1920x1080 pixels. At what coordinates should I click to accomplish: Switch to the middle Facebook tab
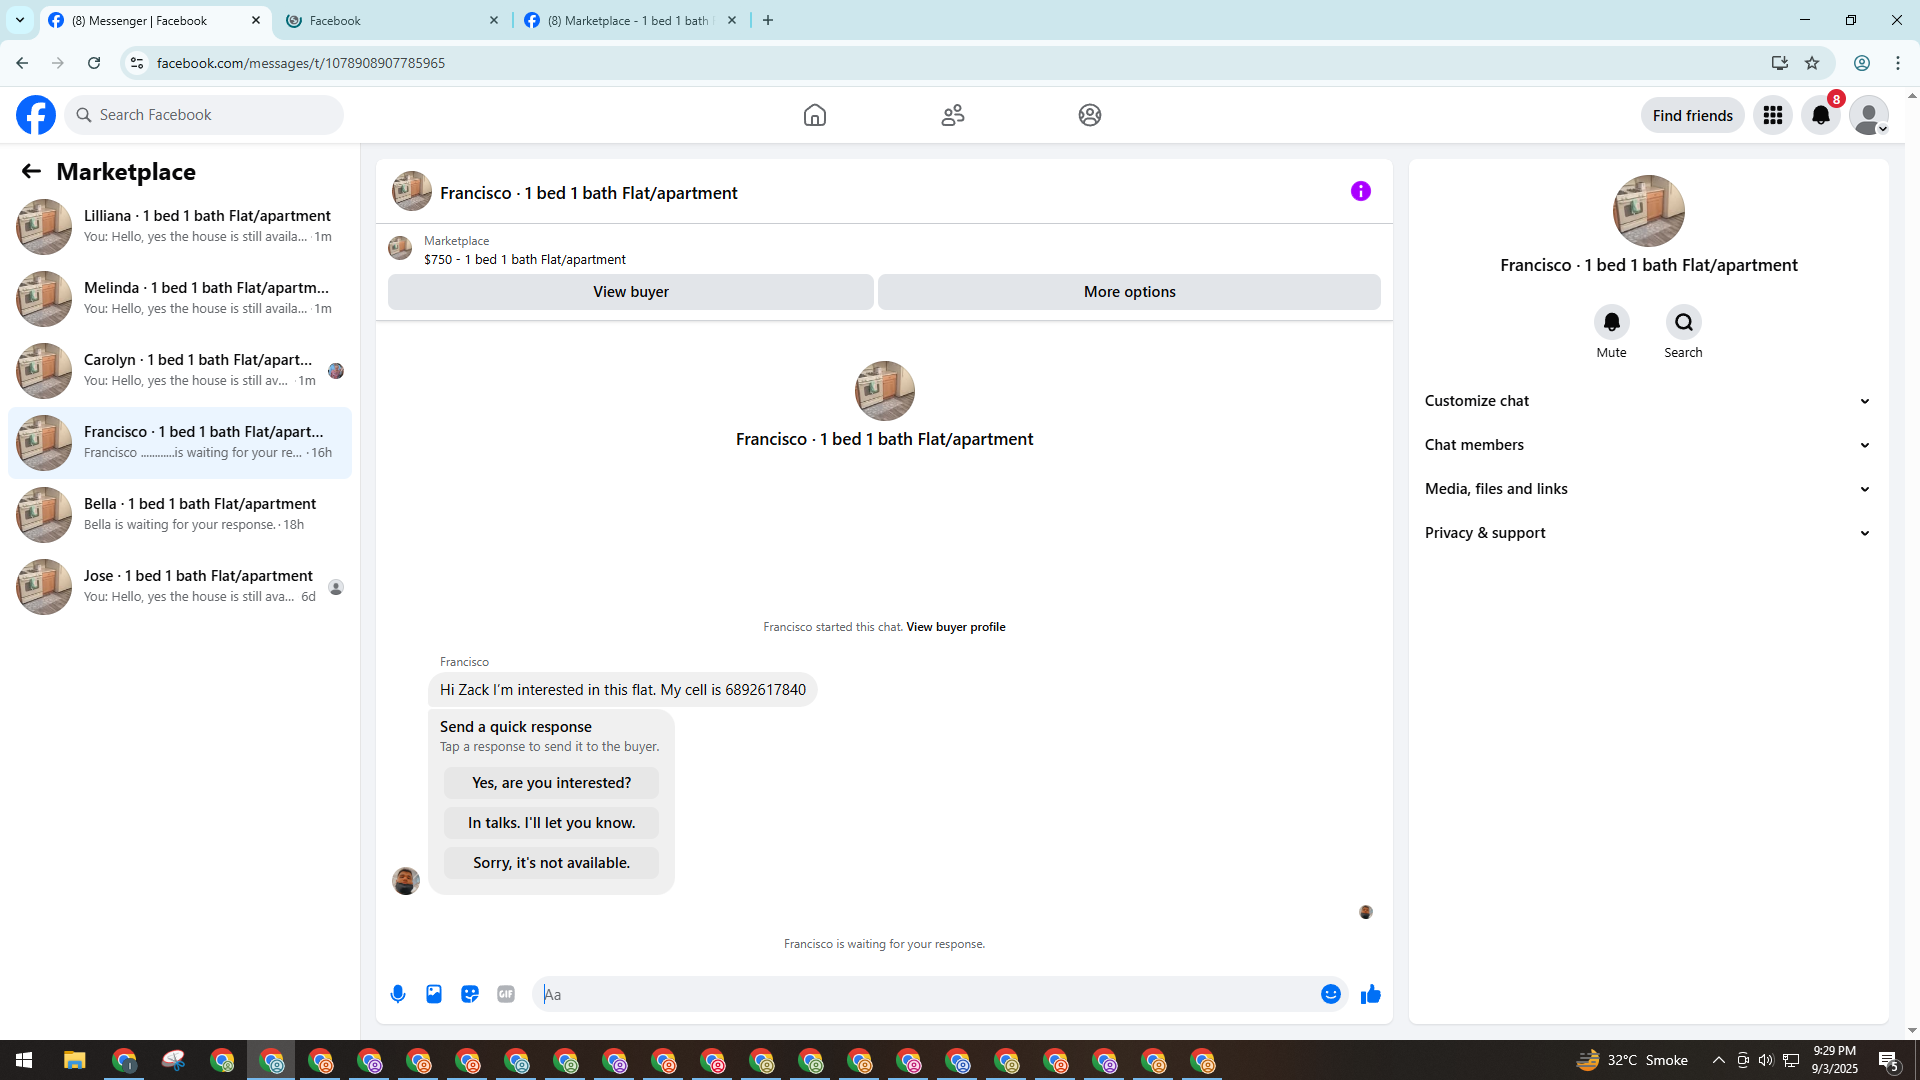(392, 20)
